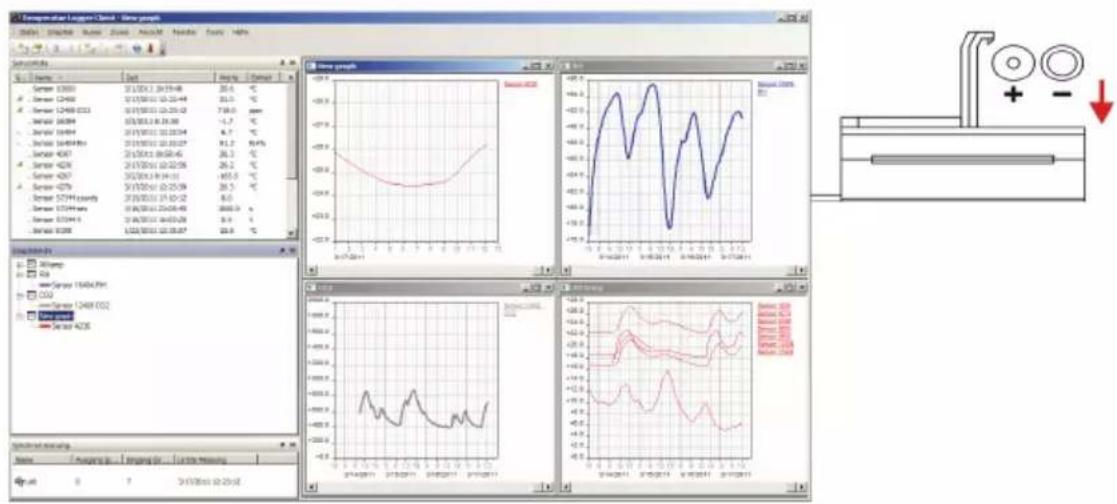Viewport: 1117px width, 504px height.
Task: Click the window icon in the New graph title bar
Action: (x=310, y=66)
